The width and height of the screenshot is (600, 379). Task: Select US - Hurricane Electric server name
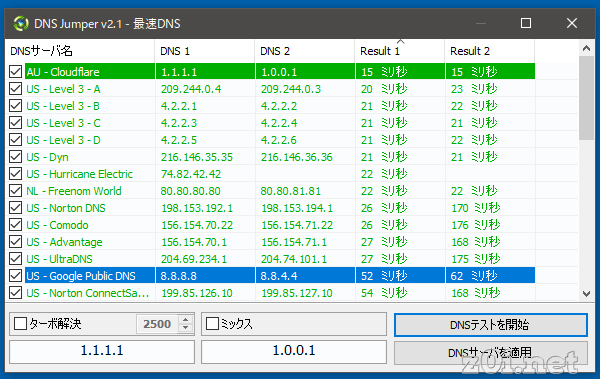79,174
